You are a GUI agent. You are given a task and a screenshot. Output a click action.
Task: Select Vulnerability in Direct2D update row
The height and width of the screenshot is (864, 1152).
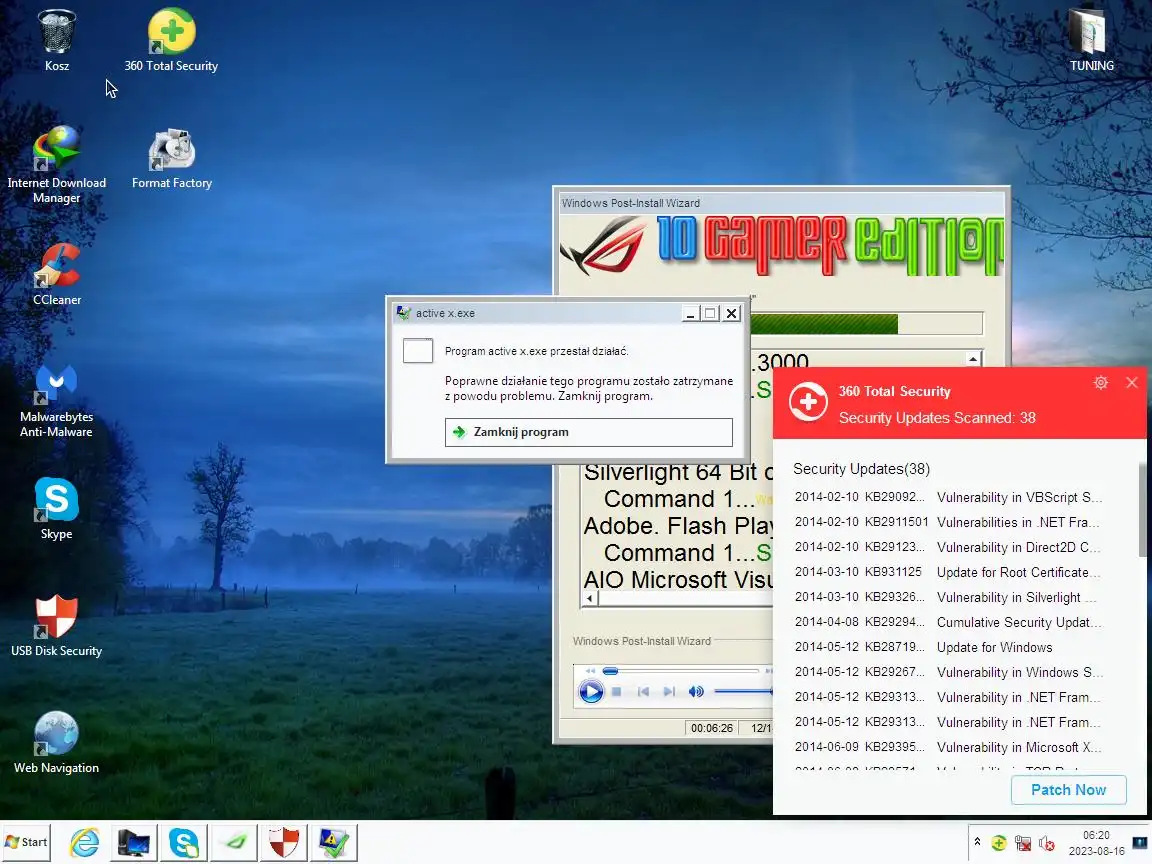pos(948,547)
